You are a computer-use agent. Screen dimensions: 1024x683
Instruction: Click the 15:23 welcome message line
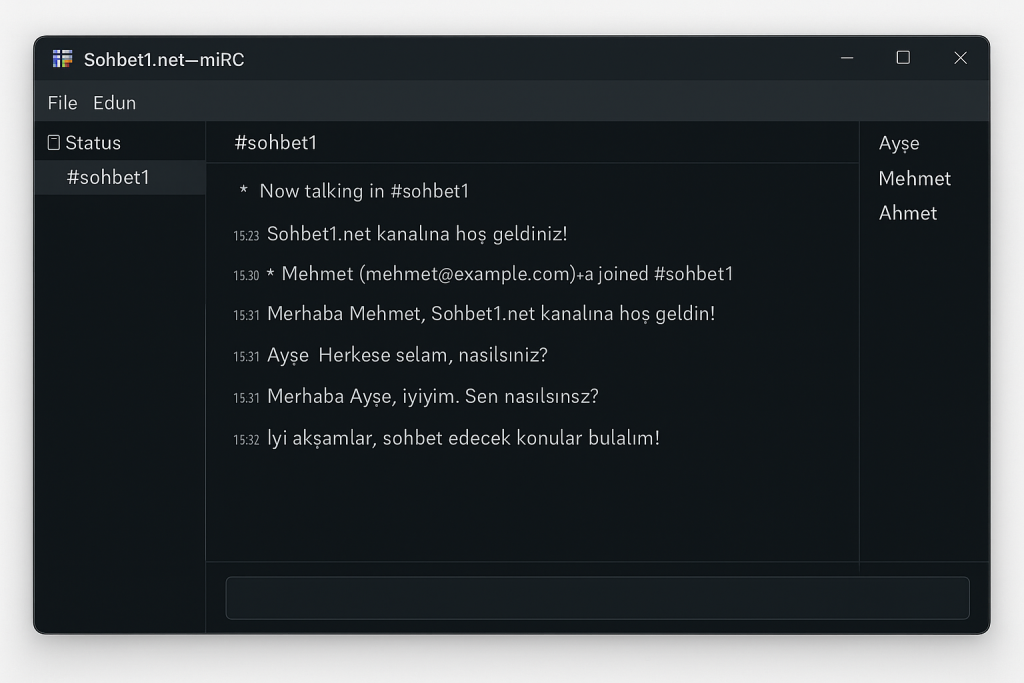(x=400, y=234)
